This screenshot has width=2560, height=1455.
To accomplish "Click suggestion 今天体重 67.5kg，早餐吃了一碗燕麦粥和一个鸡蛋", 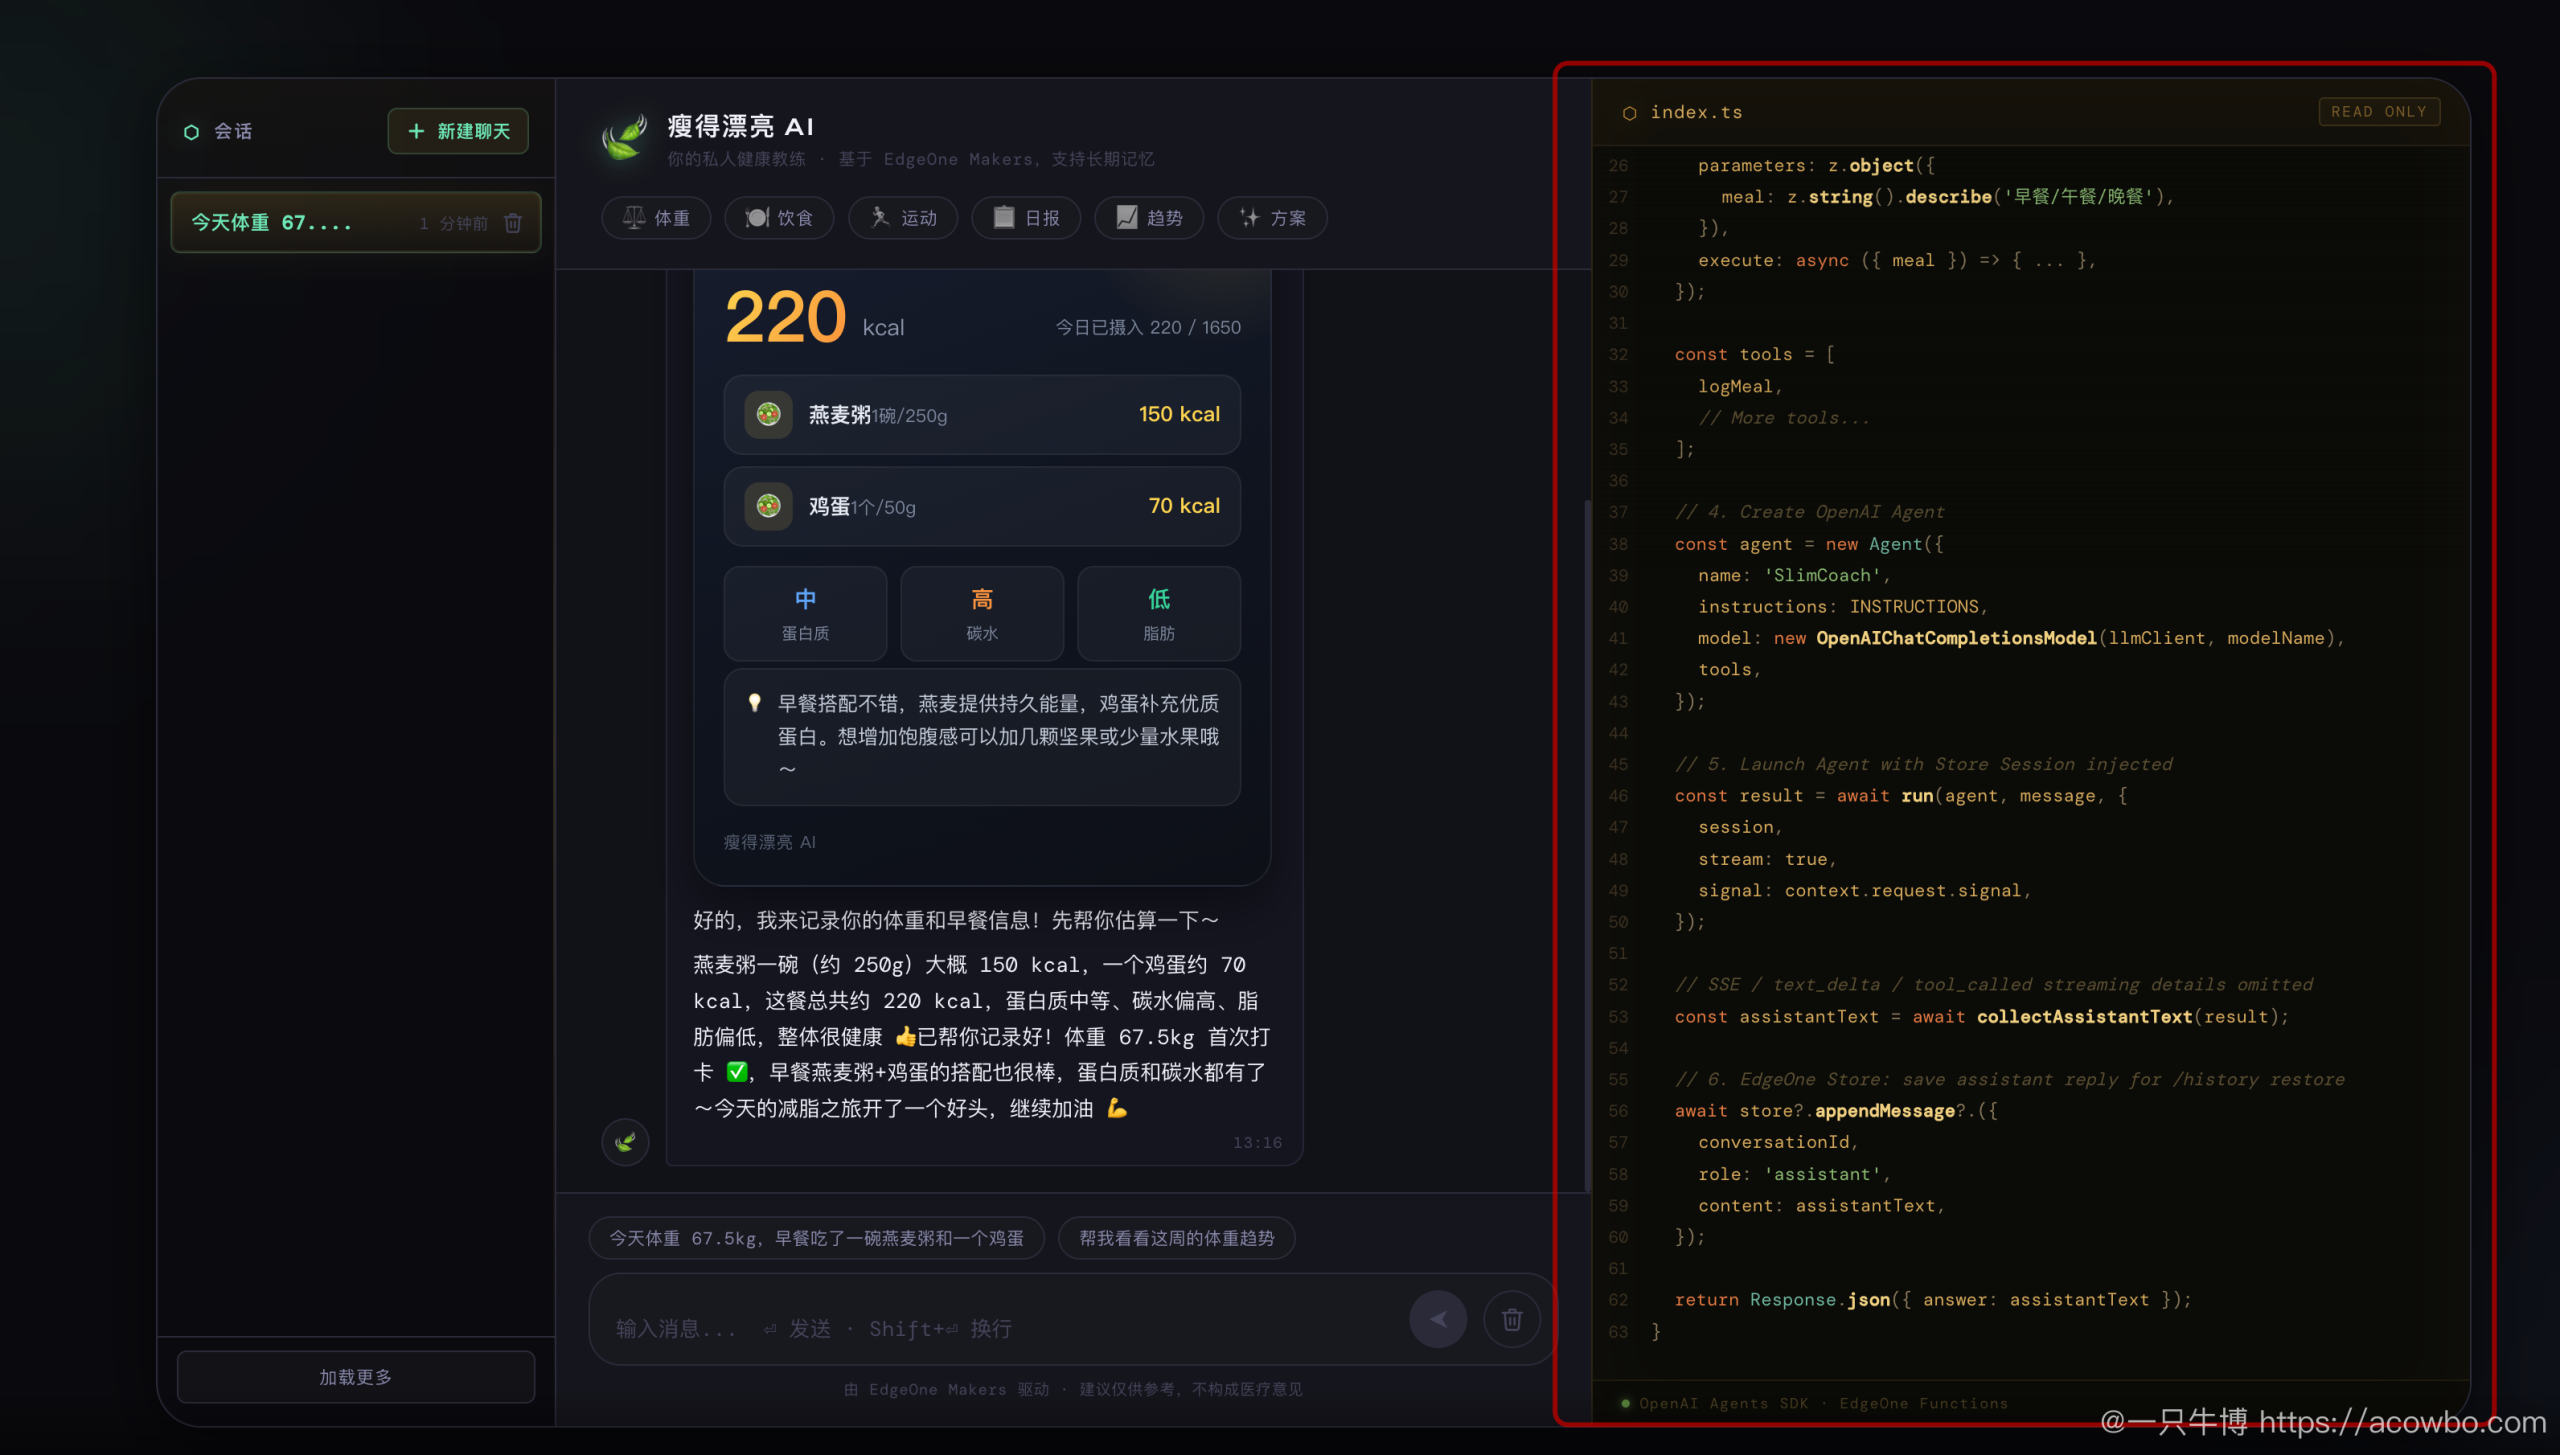I will point(817,1238).
